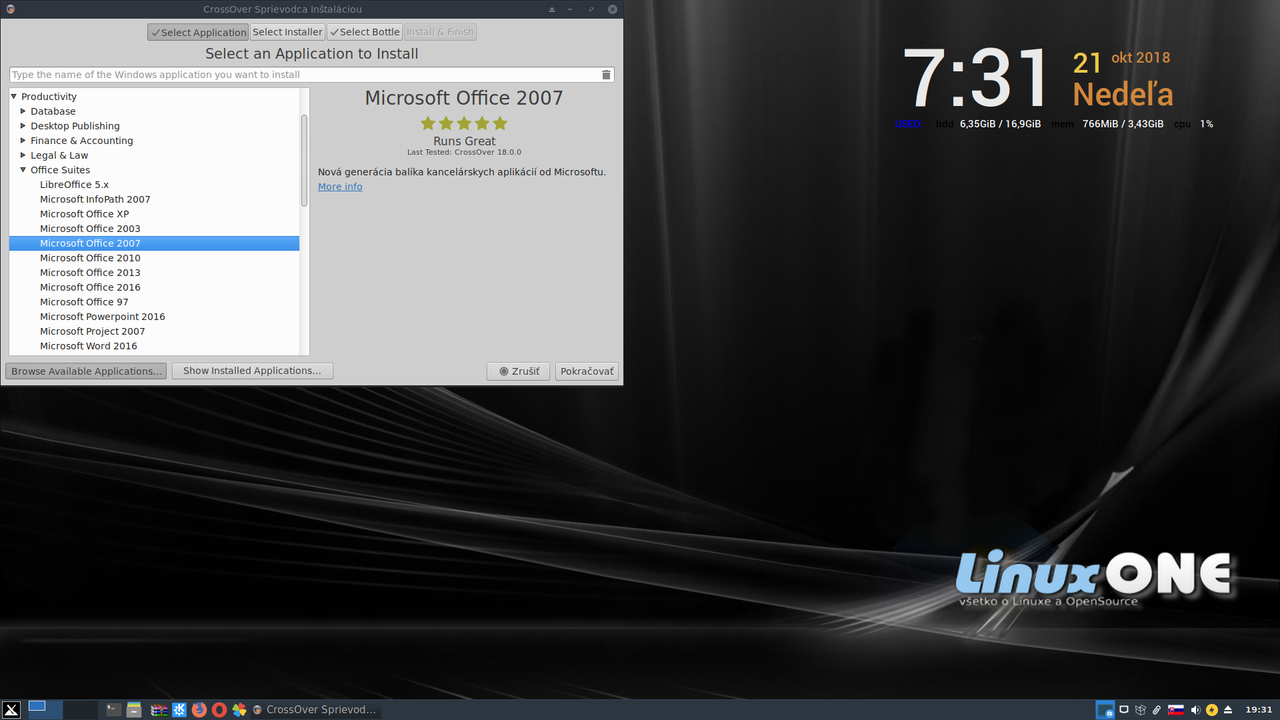Click the 19:31 taskbar clock
Image resolution: width=1280 pixels, height=720 pixels.
[x=1258, y=710]
